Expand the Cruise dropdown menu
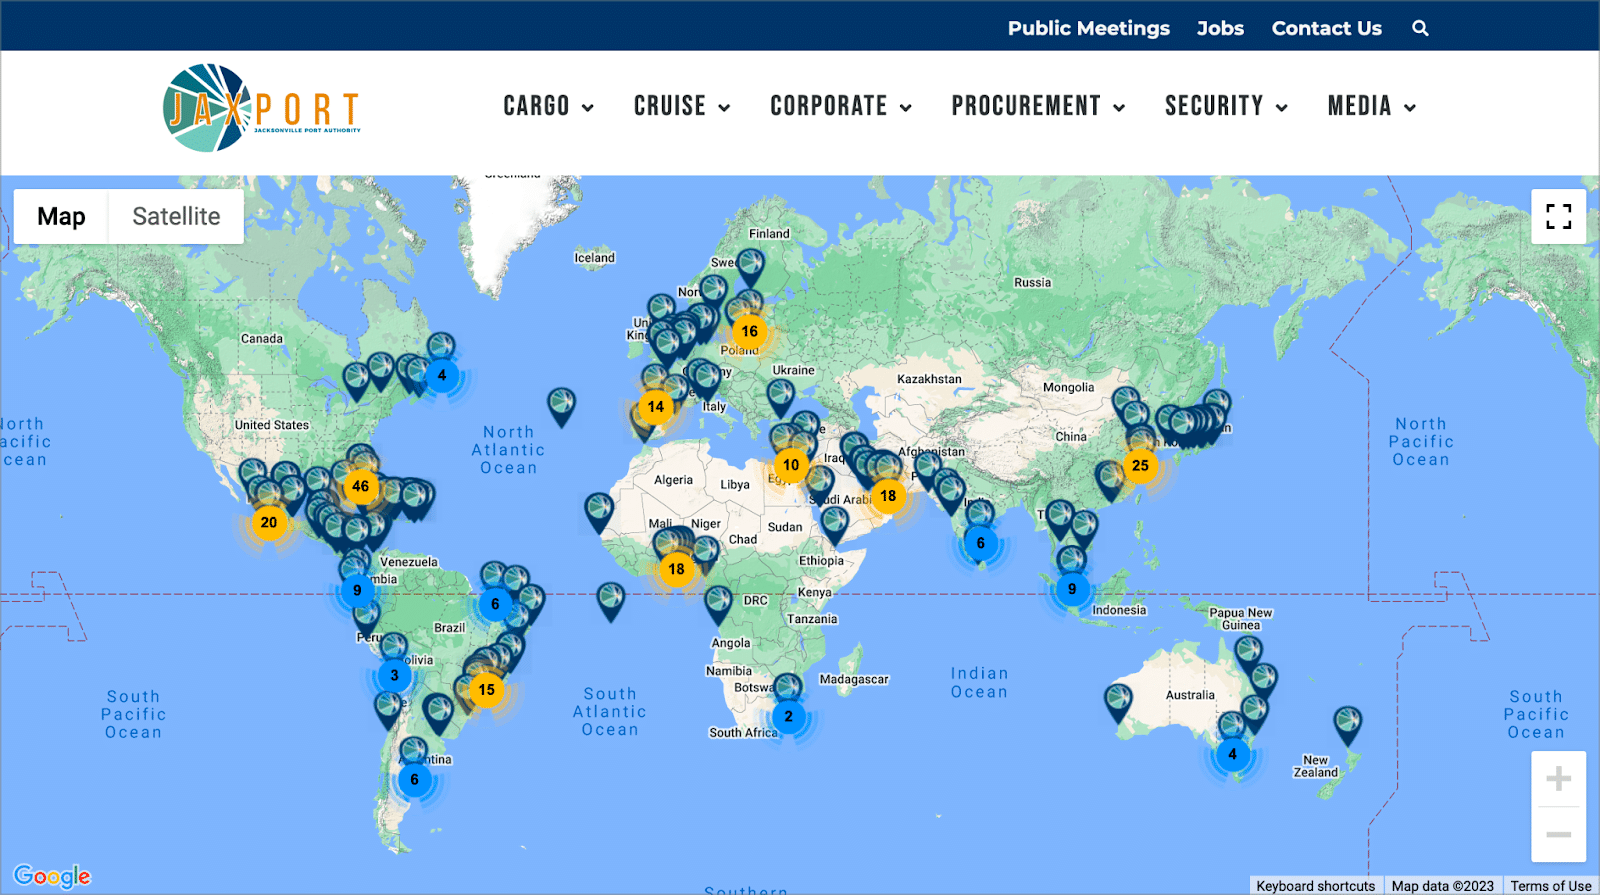The image size is (1600, 895). 682,106
